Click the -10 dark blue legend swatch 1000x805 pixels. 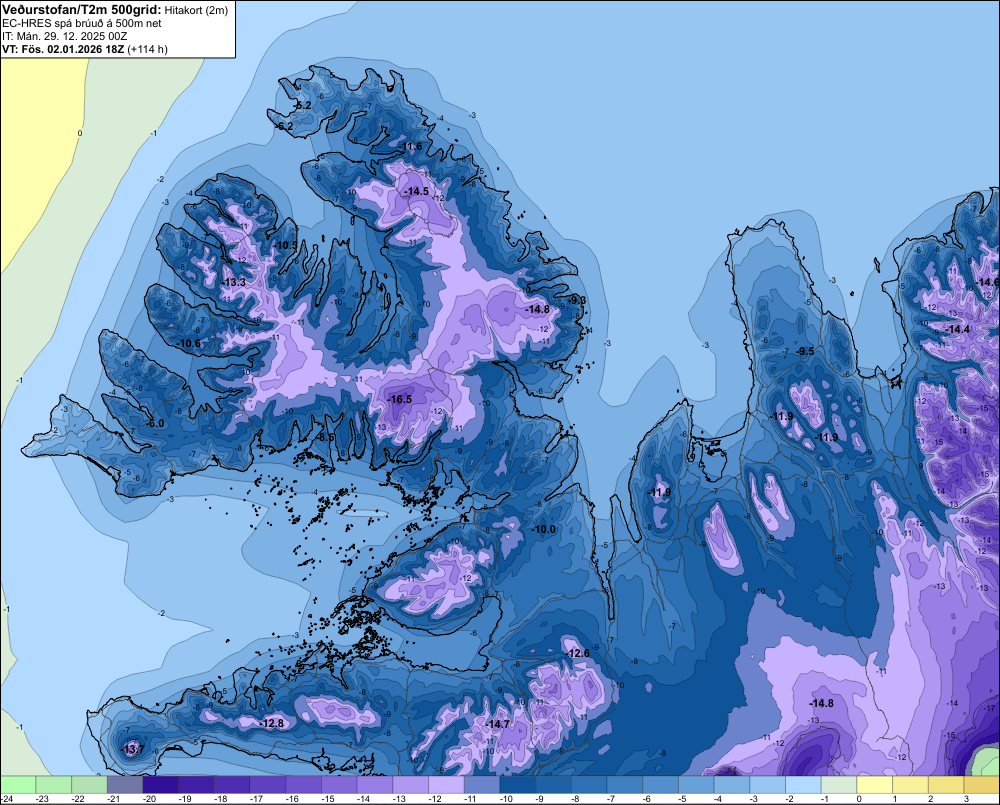point(518,784)
